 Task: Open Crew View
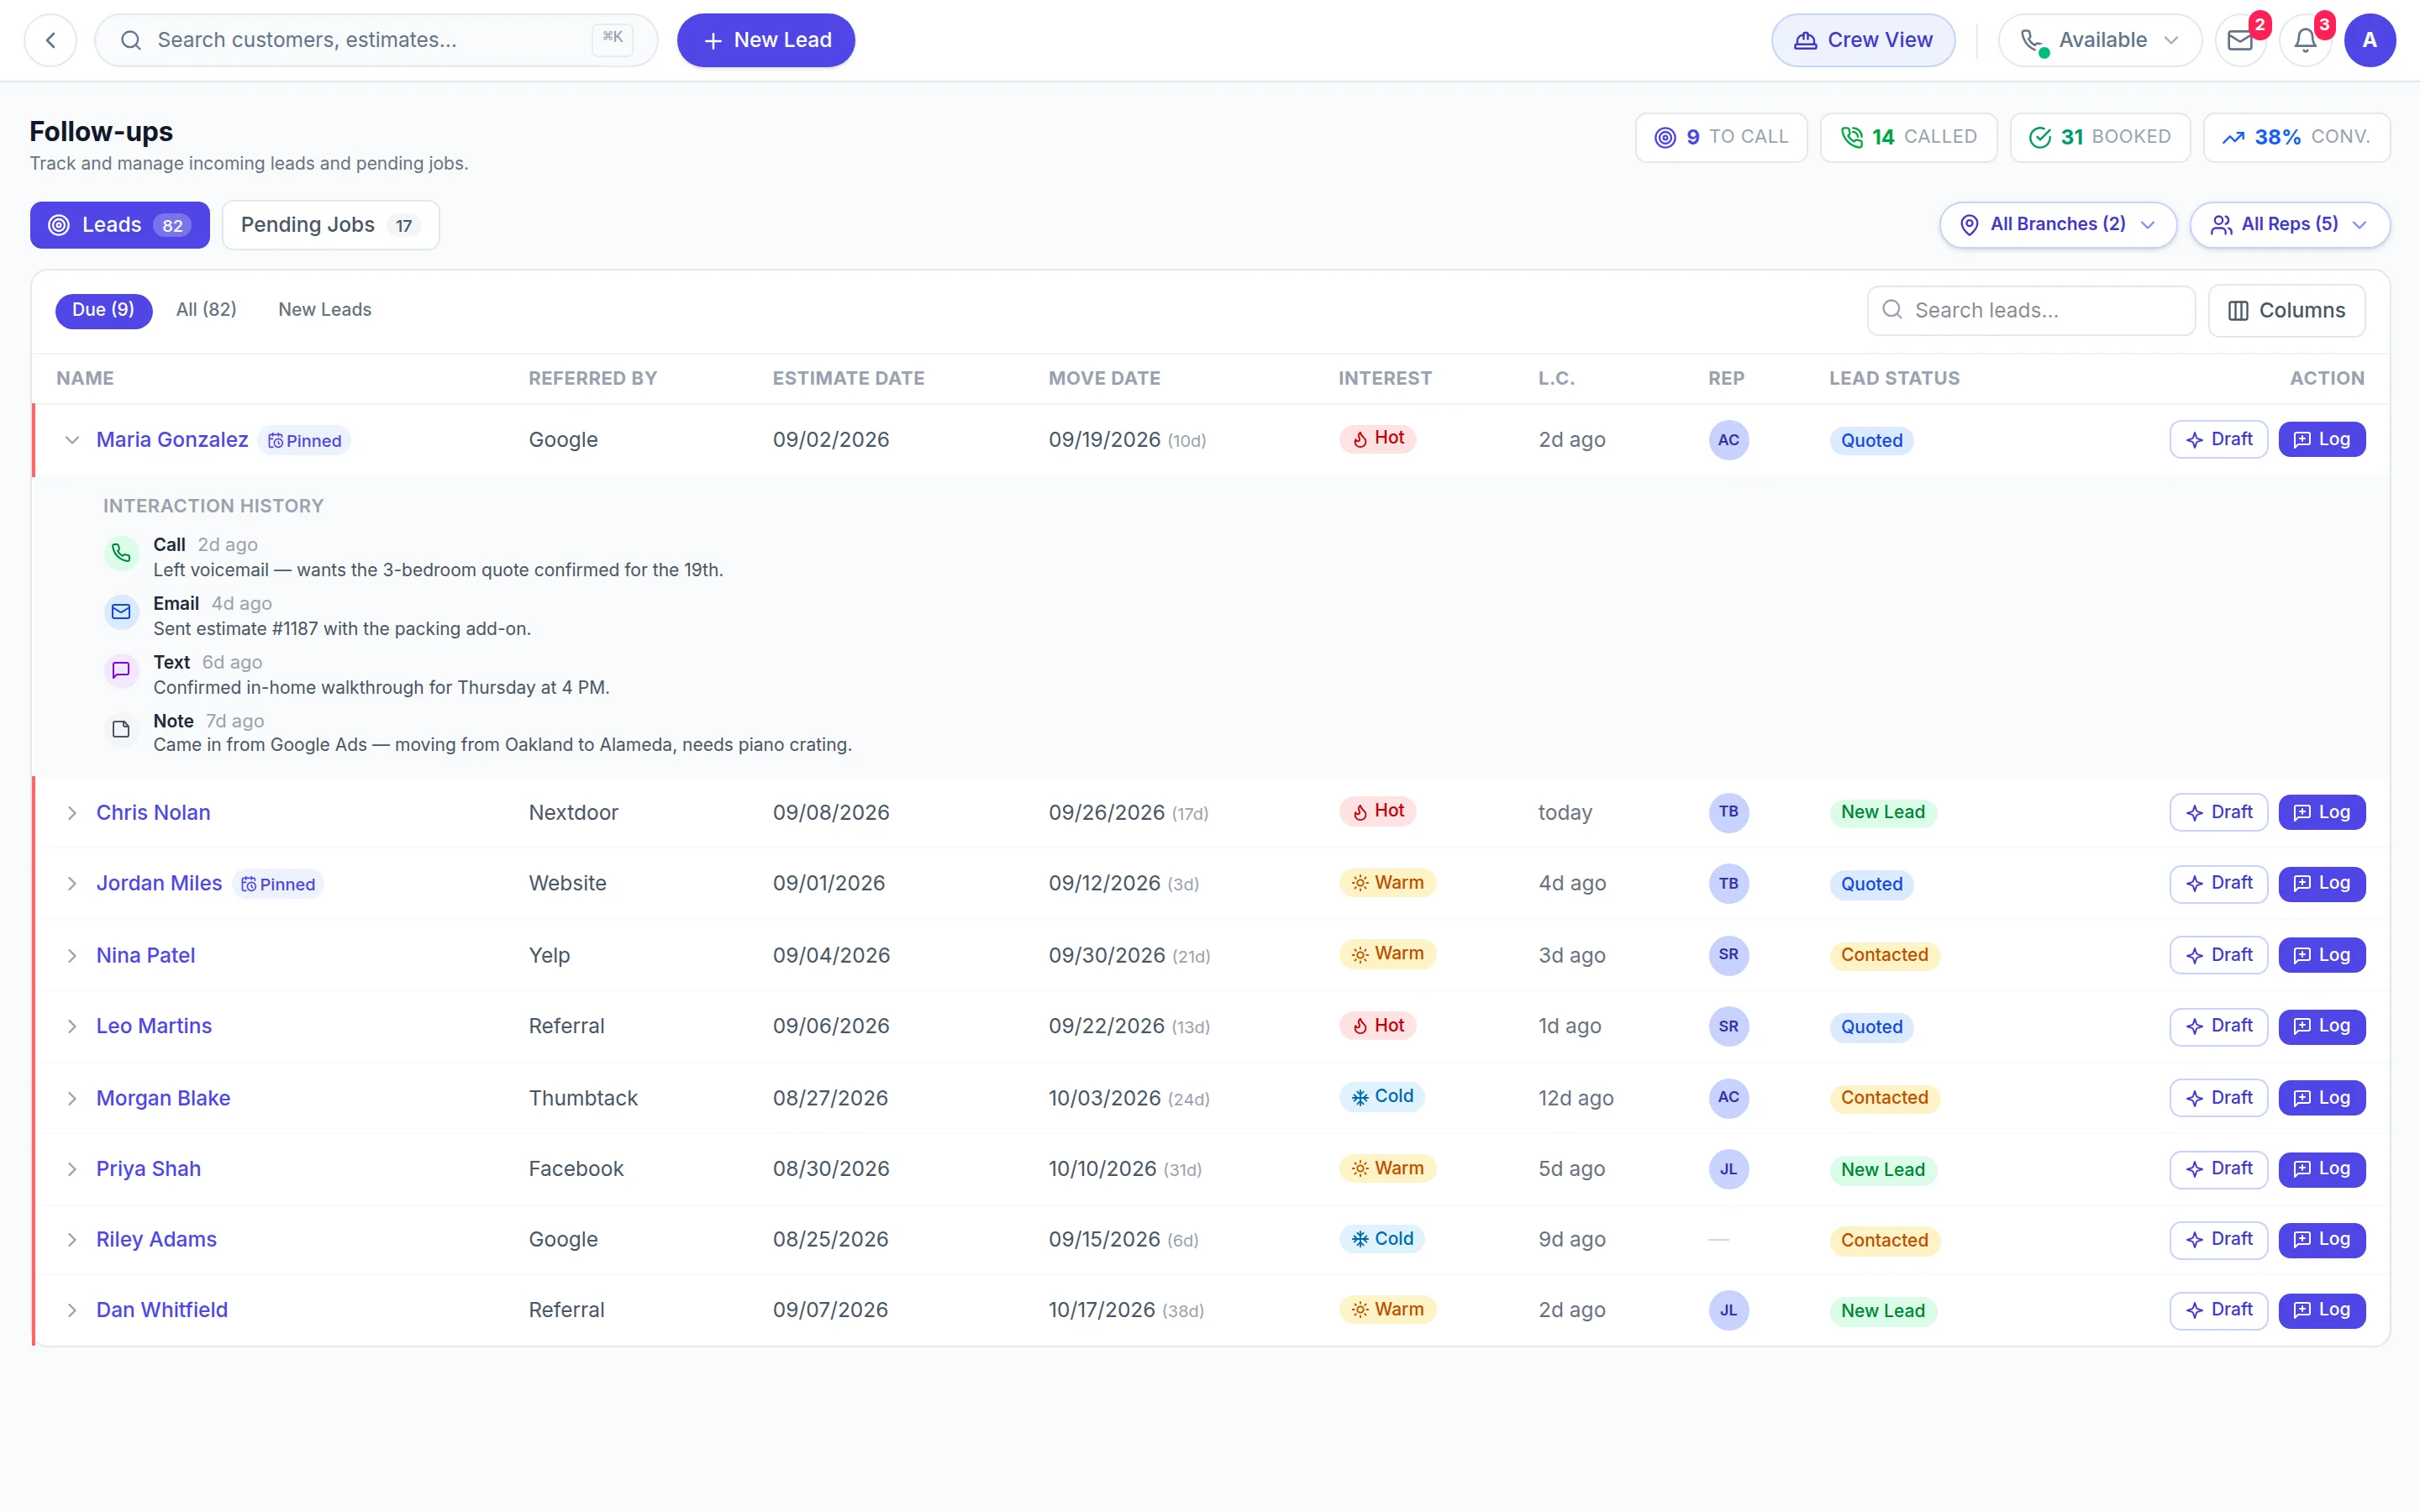1863,40
